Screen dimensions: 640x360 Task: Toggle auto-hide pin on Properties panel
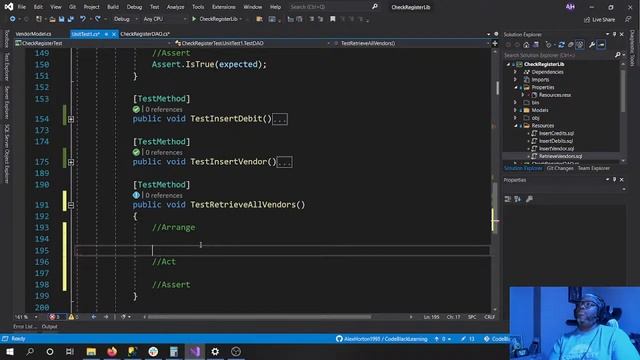pos(614,180)
